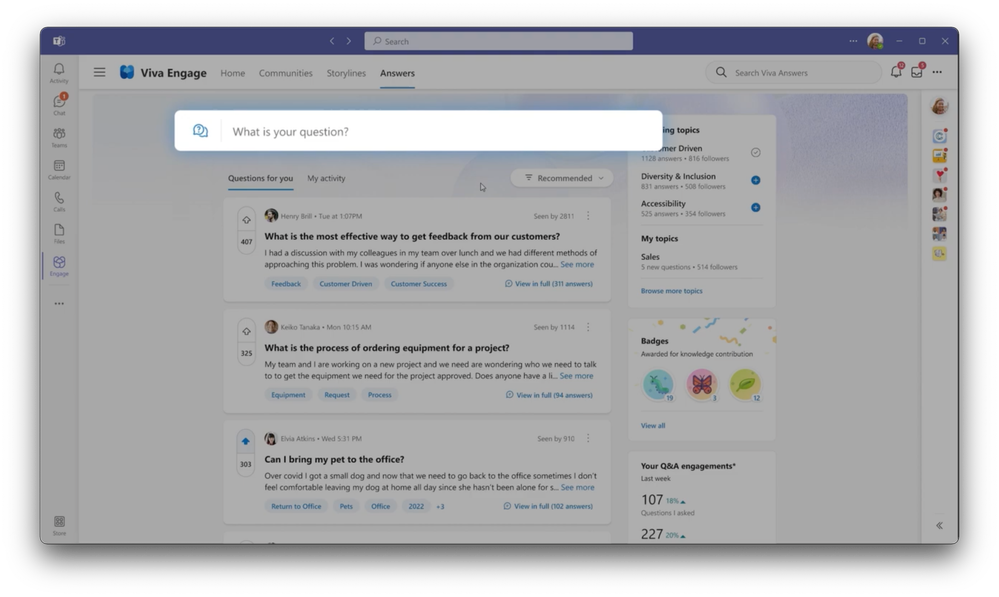The width and height of the screenshot is (999, 597).
Task: Open Calls in the left sidebar
Action: 59,201
